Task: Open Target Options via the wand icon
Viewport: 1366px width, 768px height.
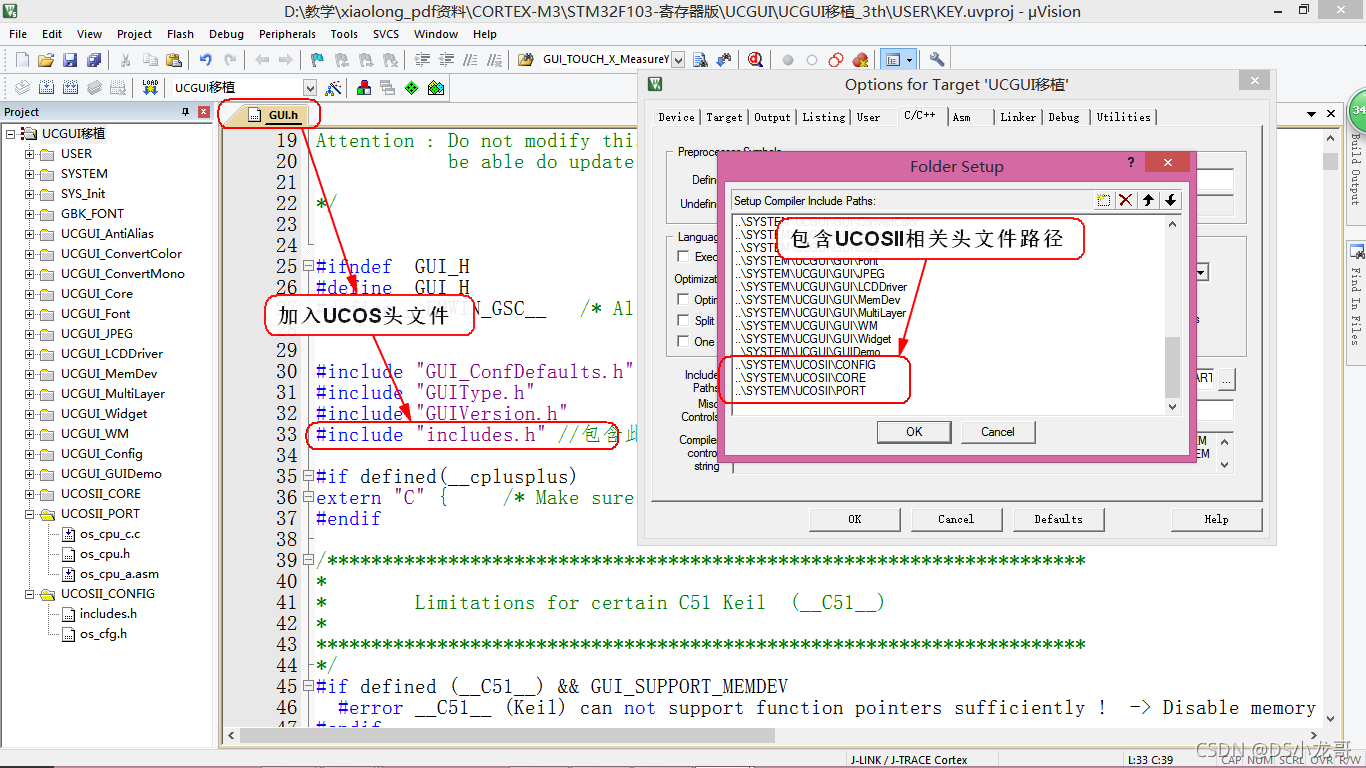Action: pos(334,87)
